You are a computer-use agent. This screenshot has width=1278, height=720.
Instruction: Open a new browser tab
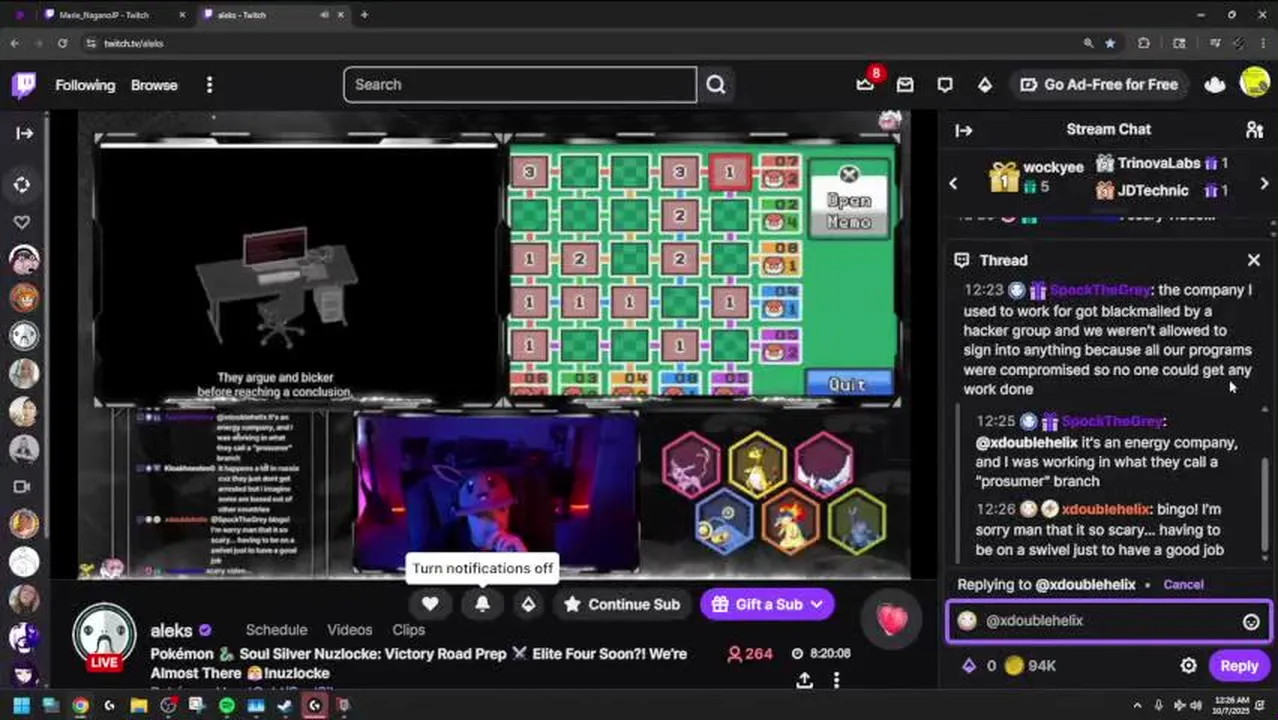pyautogui.click(x=364, y=15)
